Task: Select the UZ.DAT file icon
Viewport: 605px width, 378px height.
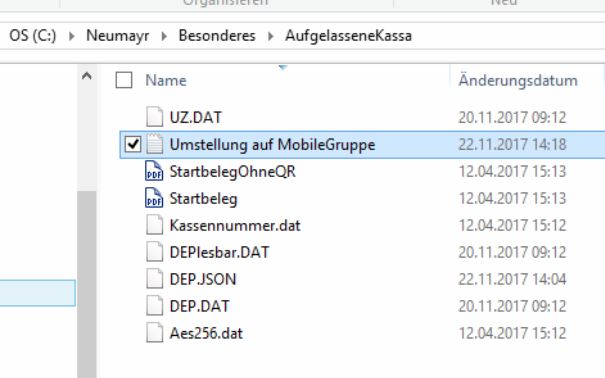Action: 154,117
